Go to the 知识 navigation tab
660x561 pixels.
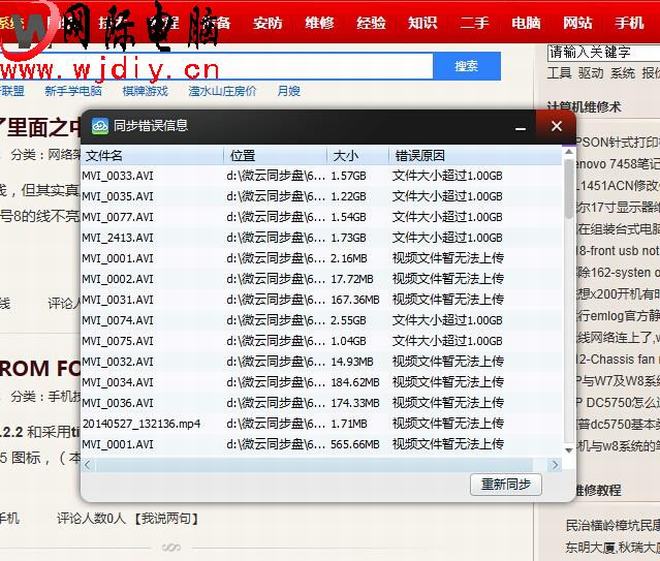(422, 22)
